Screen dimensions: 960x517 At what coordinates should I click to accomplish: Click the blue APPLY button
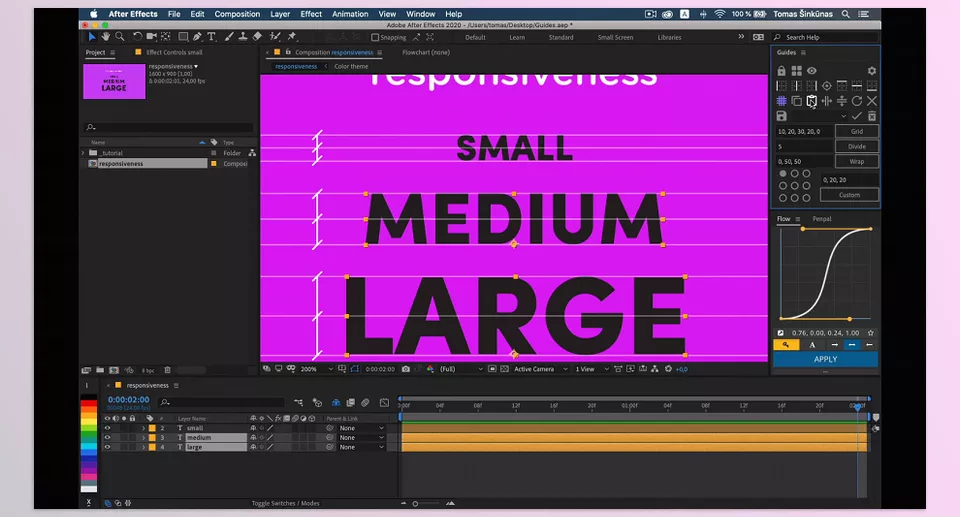(x=825, y=360)
